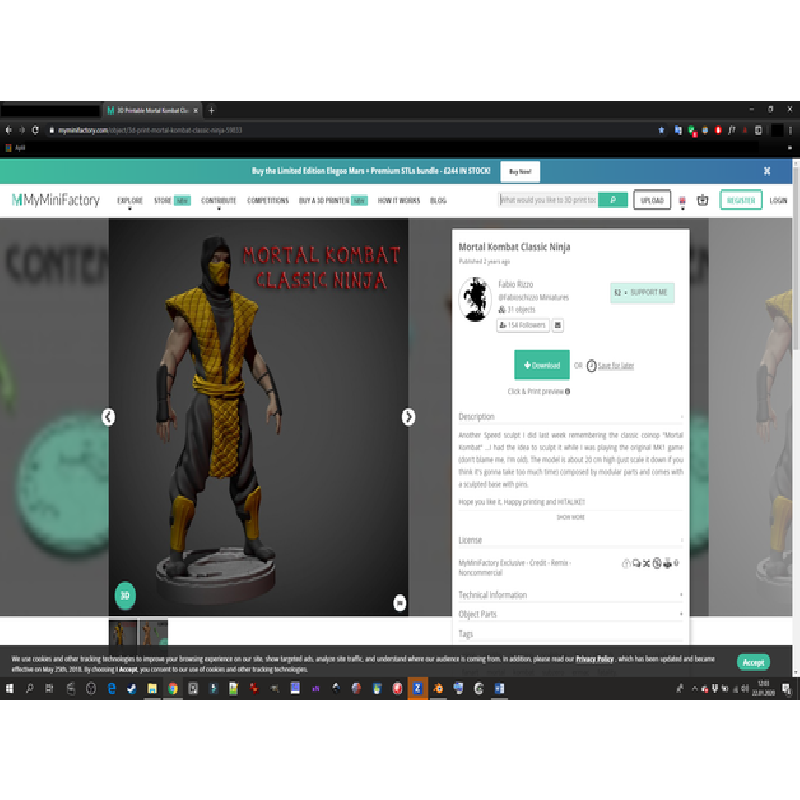Open a new browser tab

[211, 110]
